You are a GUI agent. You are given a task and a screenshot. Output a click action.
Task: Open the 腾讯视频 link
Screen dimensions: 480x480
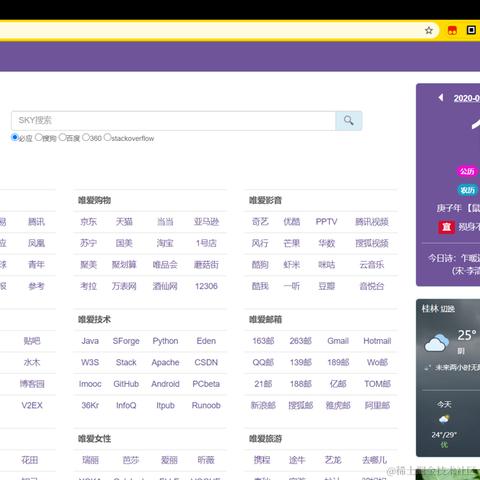click(372, 222)
